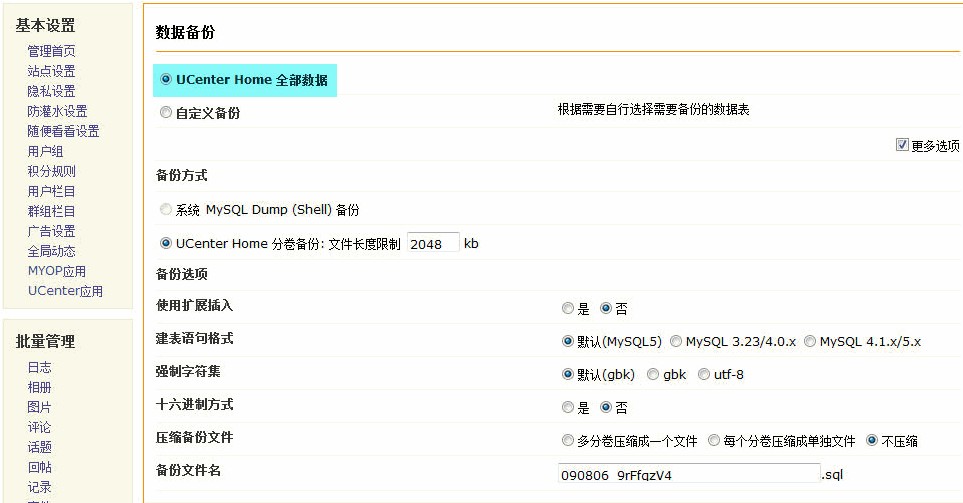Click the 文件长度限制 2048 input field
The image size is (963, 503).
(433, 243)
